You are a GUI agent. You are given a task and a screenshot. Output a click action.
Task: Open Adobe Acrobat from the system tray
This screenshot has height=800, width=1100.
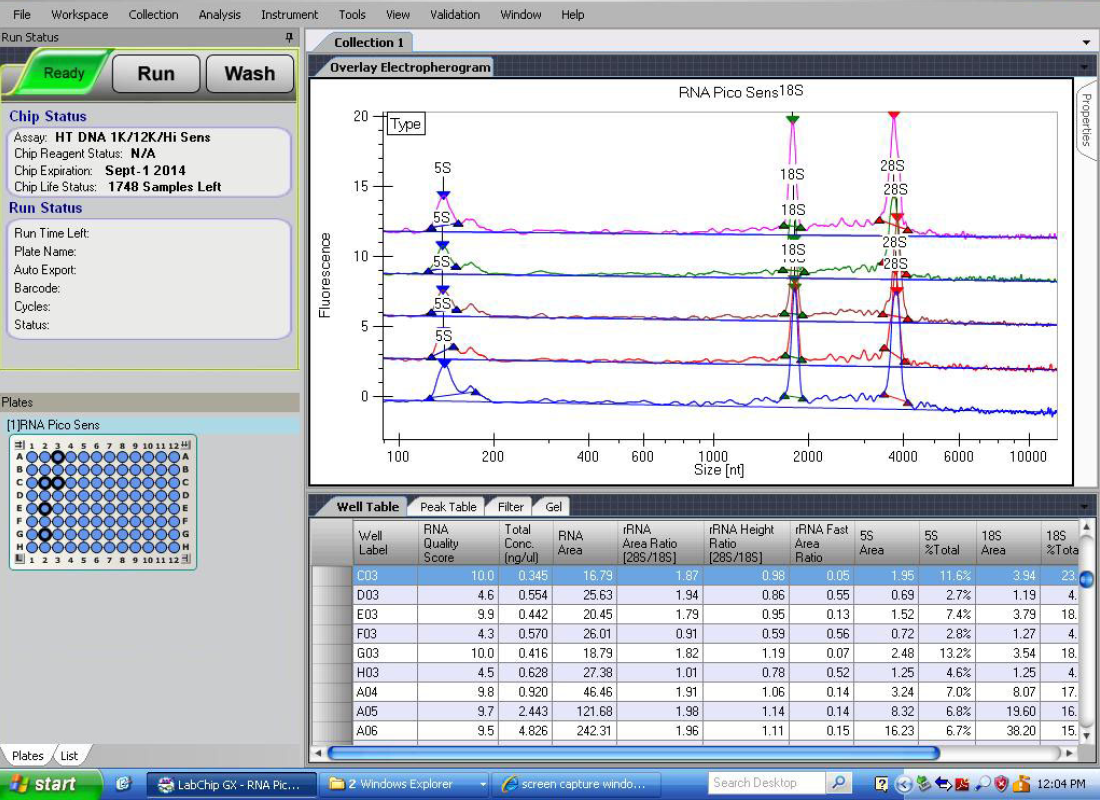click(x=962, y=783)
